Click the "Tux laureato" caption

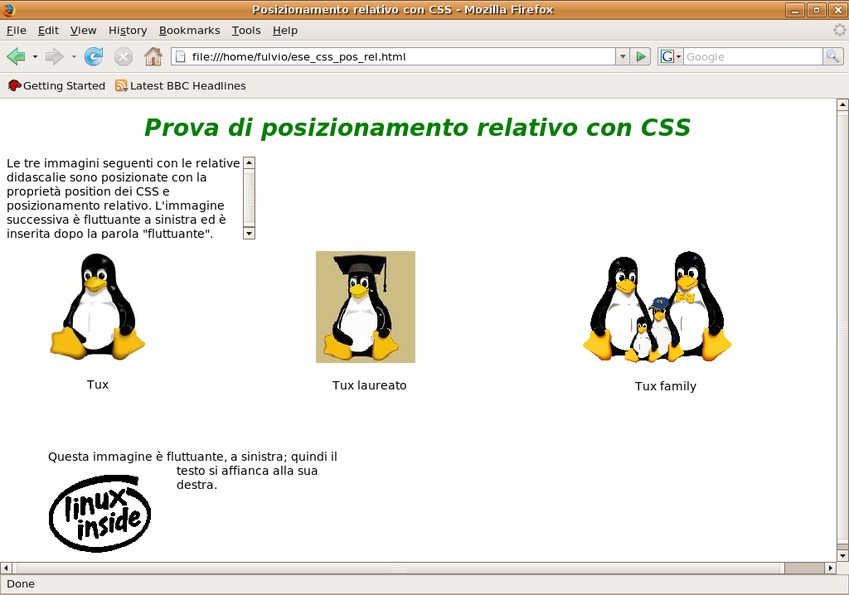tap(369, 385)
